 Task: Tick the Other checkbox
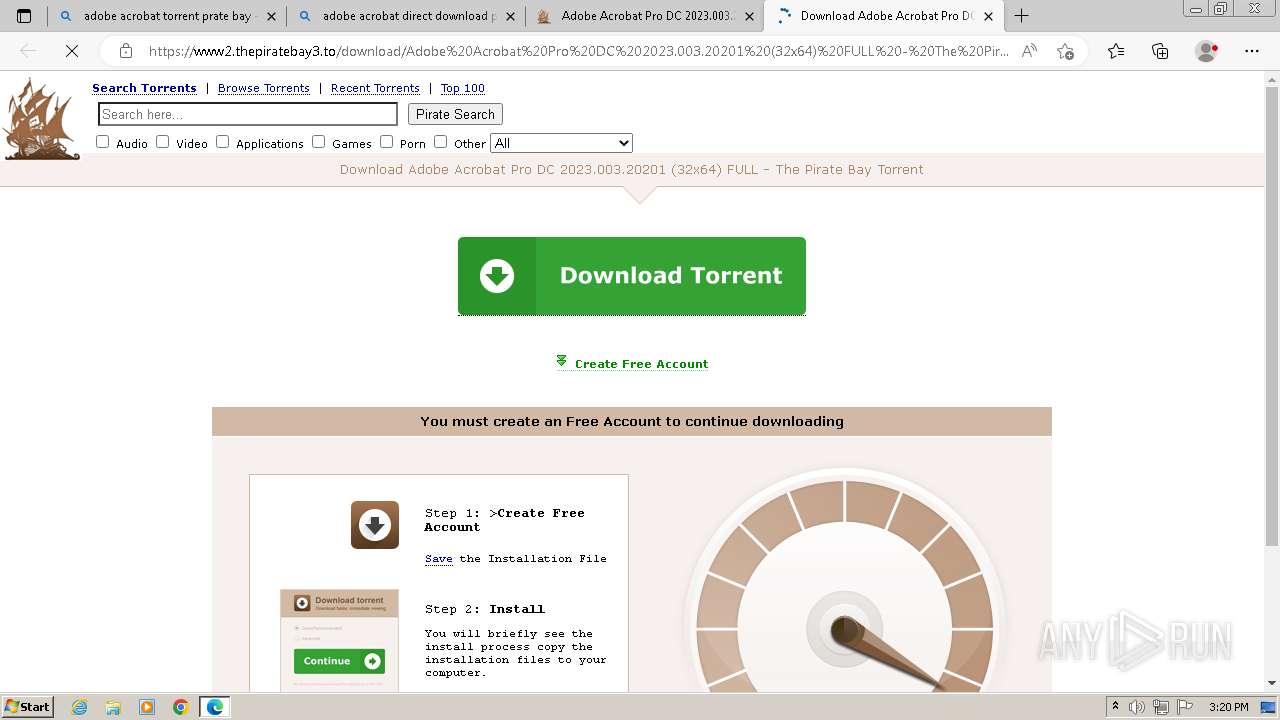click(440, 142)
